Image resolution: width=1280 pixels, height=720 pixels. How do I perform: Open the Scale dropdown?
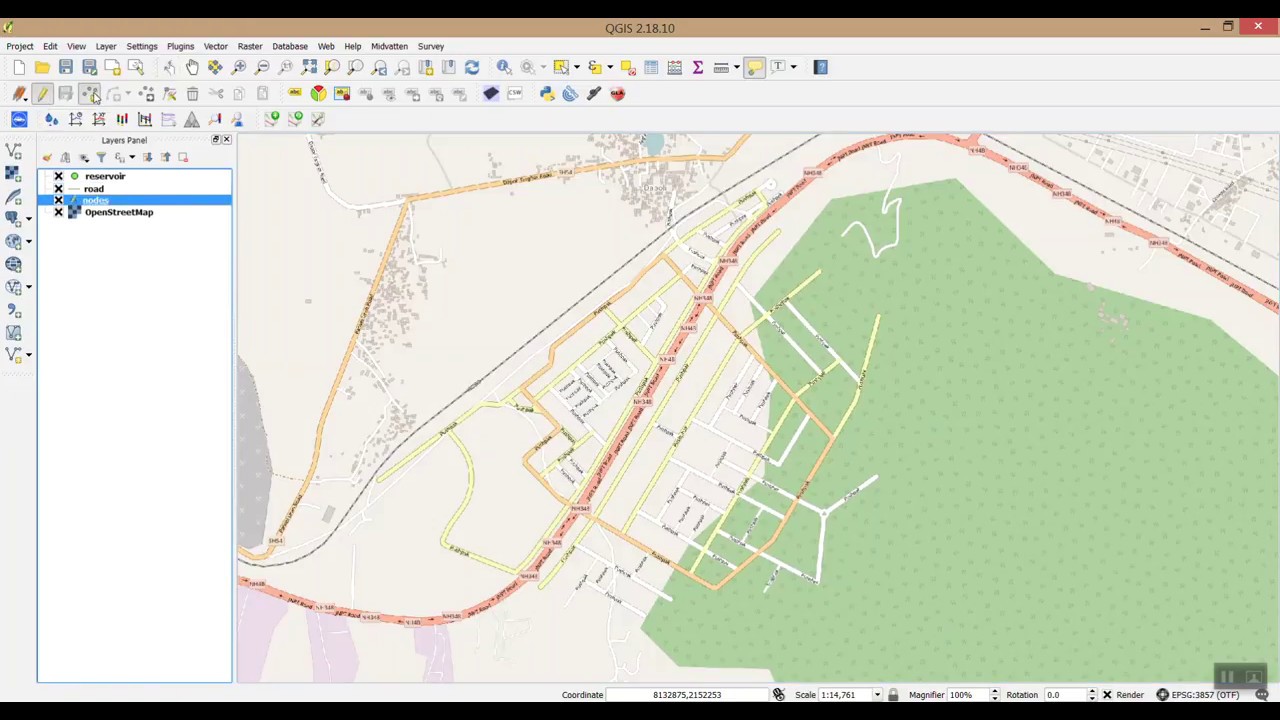click(x=877, y=695)
